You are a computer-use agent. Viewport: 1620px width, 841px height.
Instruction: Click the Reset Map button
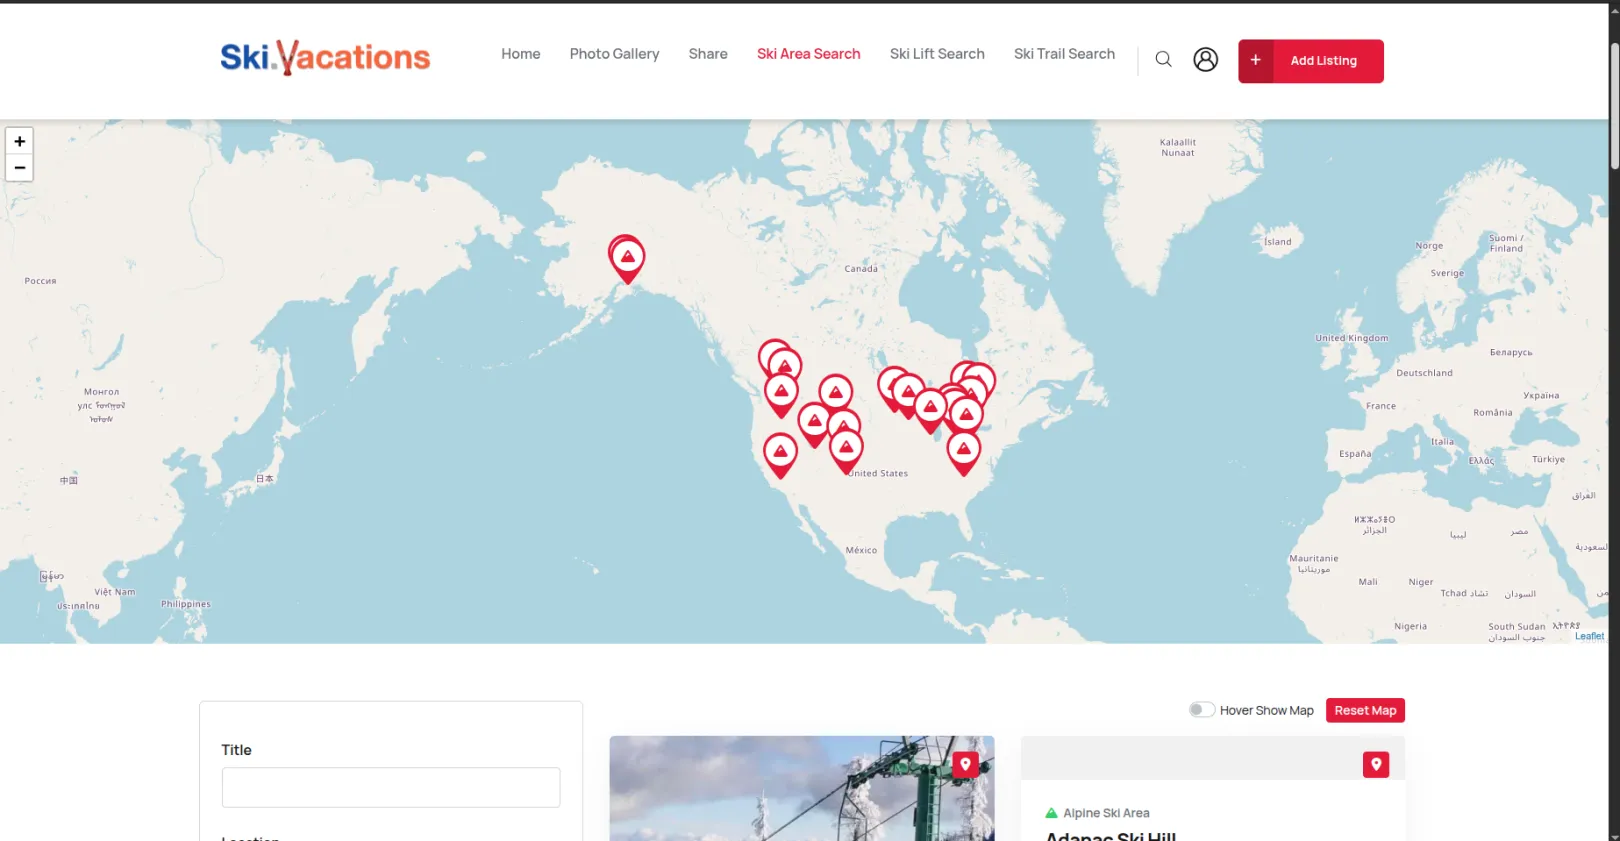click(1365, 710)
